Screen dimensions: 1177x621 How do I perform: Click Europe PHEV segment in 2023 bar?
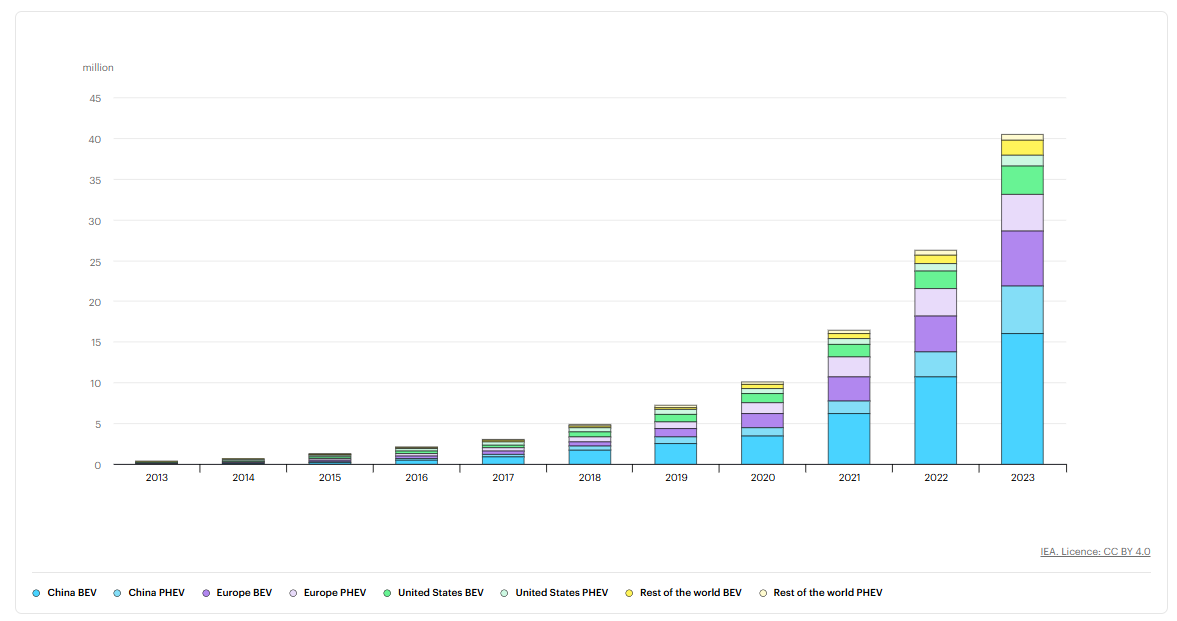click(1022, 213)
